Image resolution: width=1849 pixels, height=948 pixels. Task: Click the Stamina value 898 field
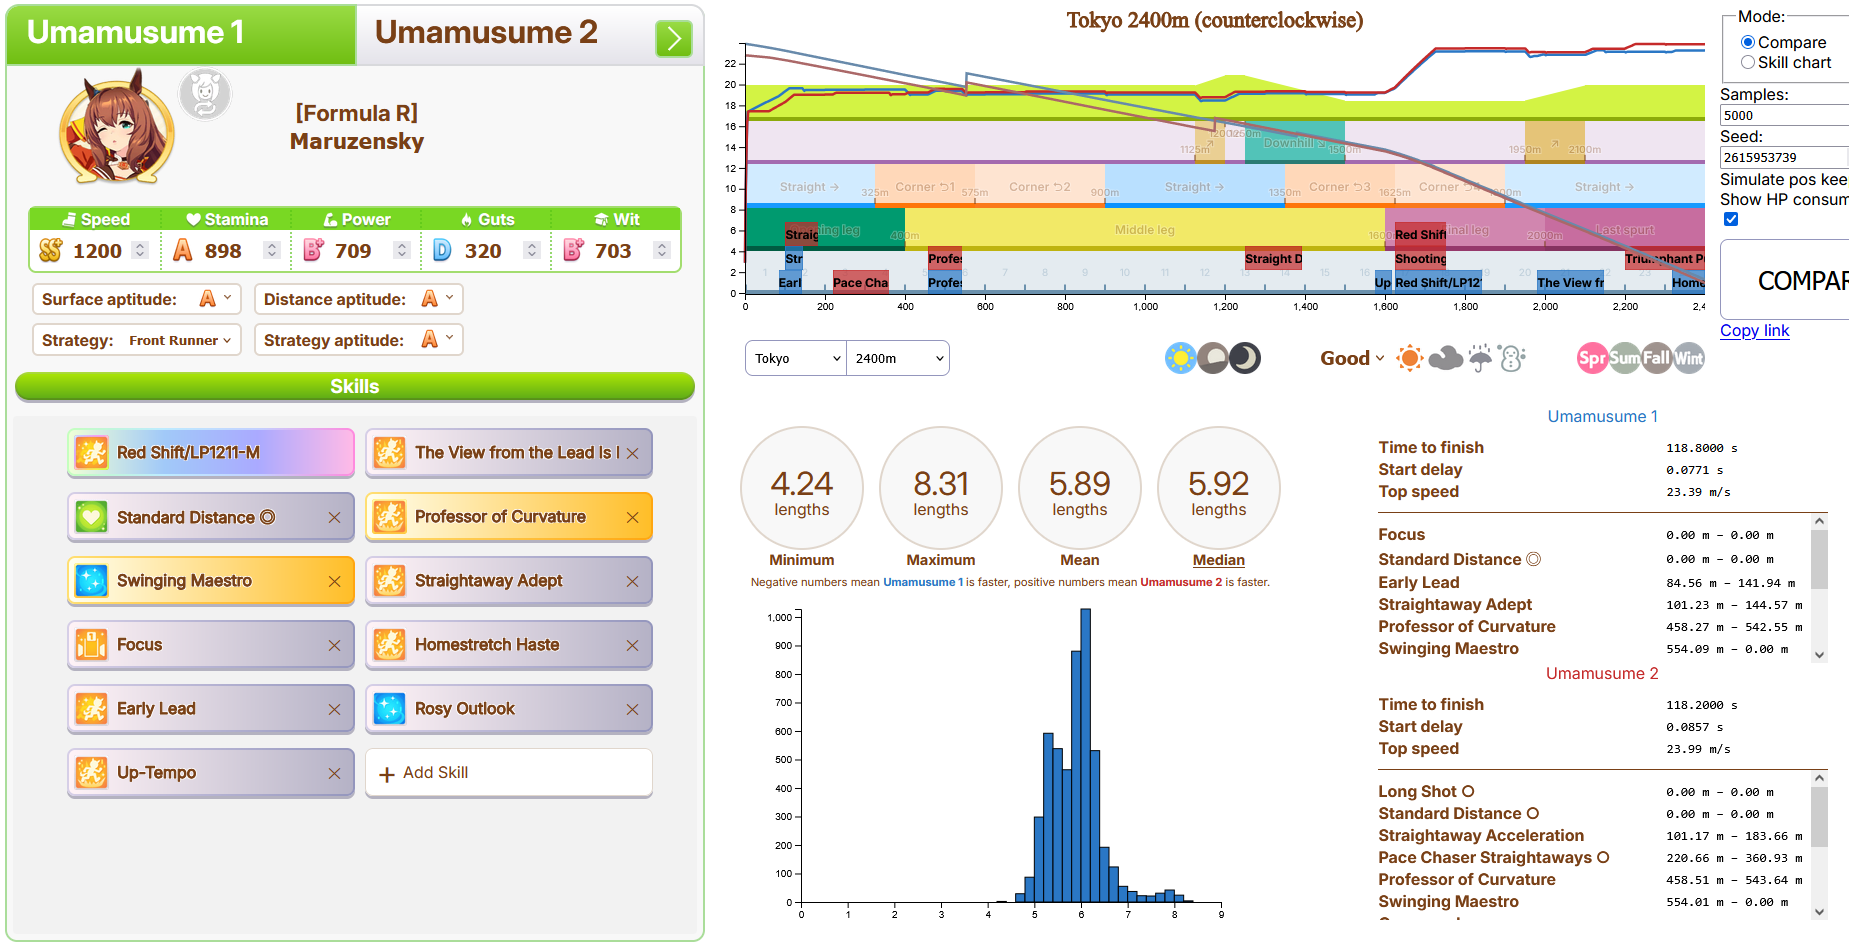(224, 251)
